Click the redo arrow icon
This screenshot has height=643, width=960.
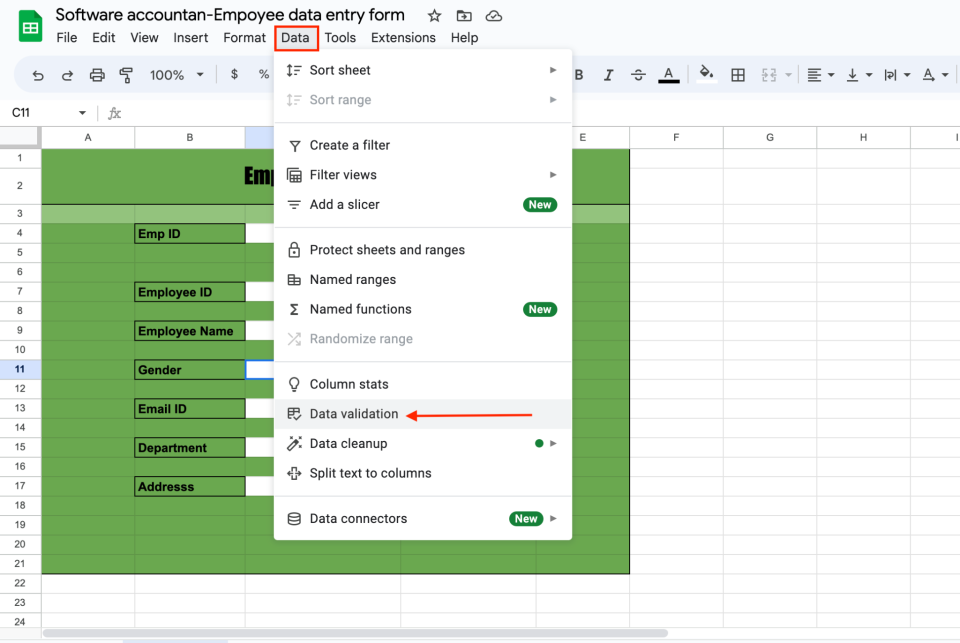click(x=67, y=75)
